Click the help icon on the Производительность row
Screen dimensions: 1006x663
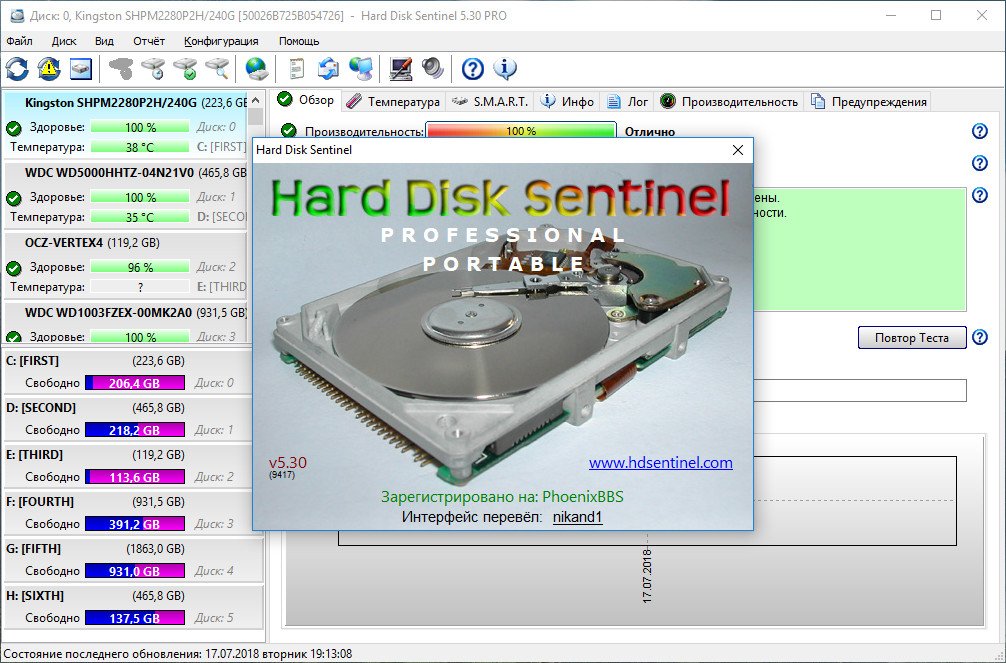(x=980, y=131)
